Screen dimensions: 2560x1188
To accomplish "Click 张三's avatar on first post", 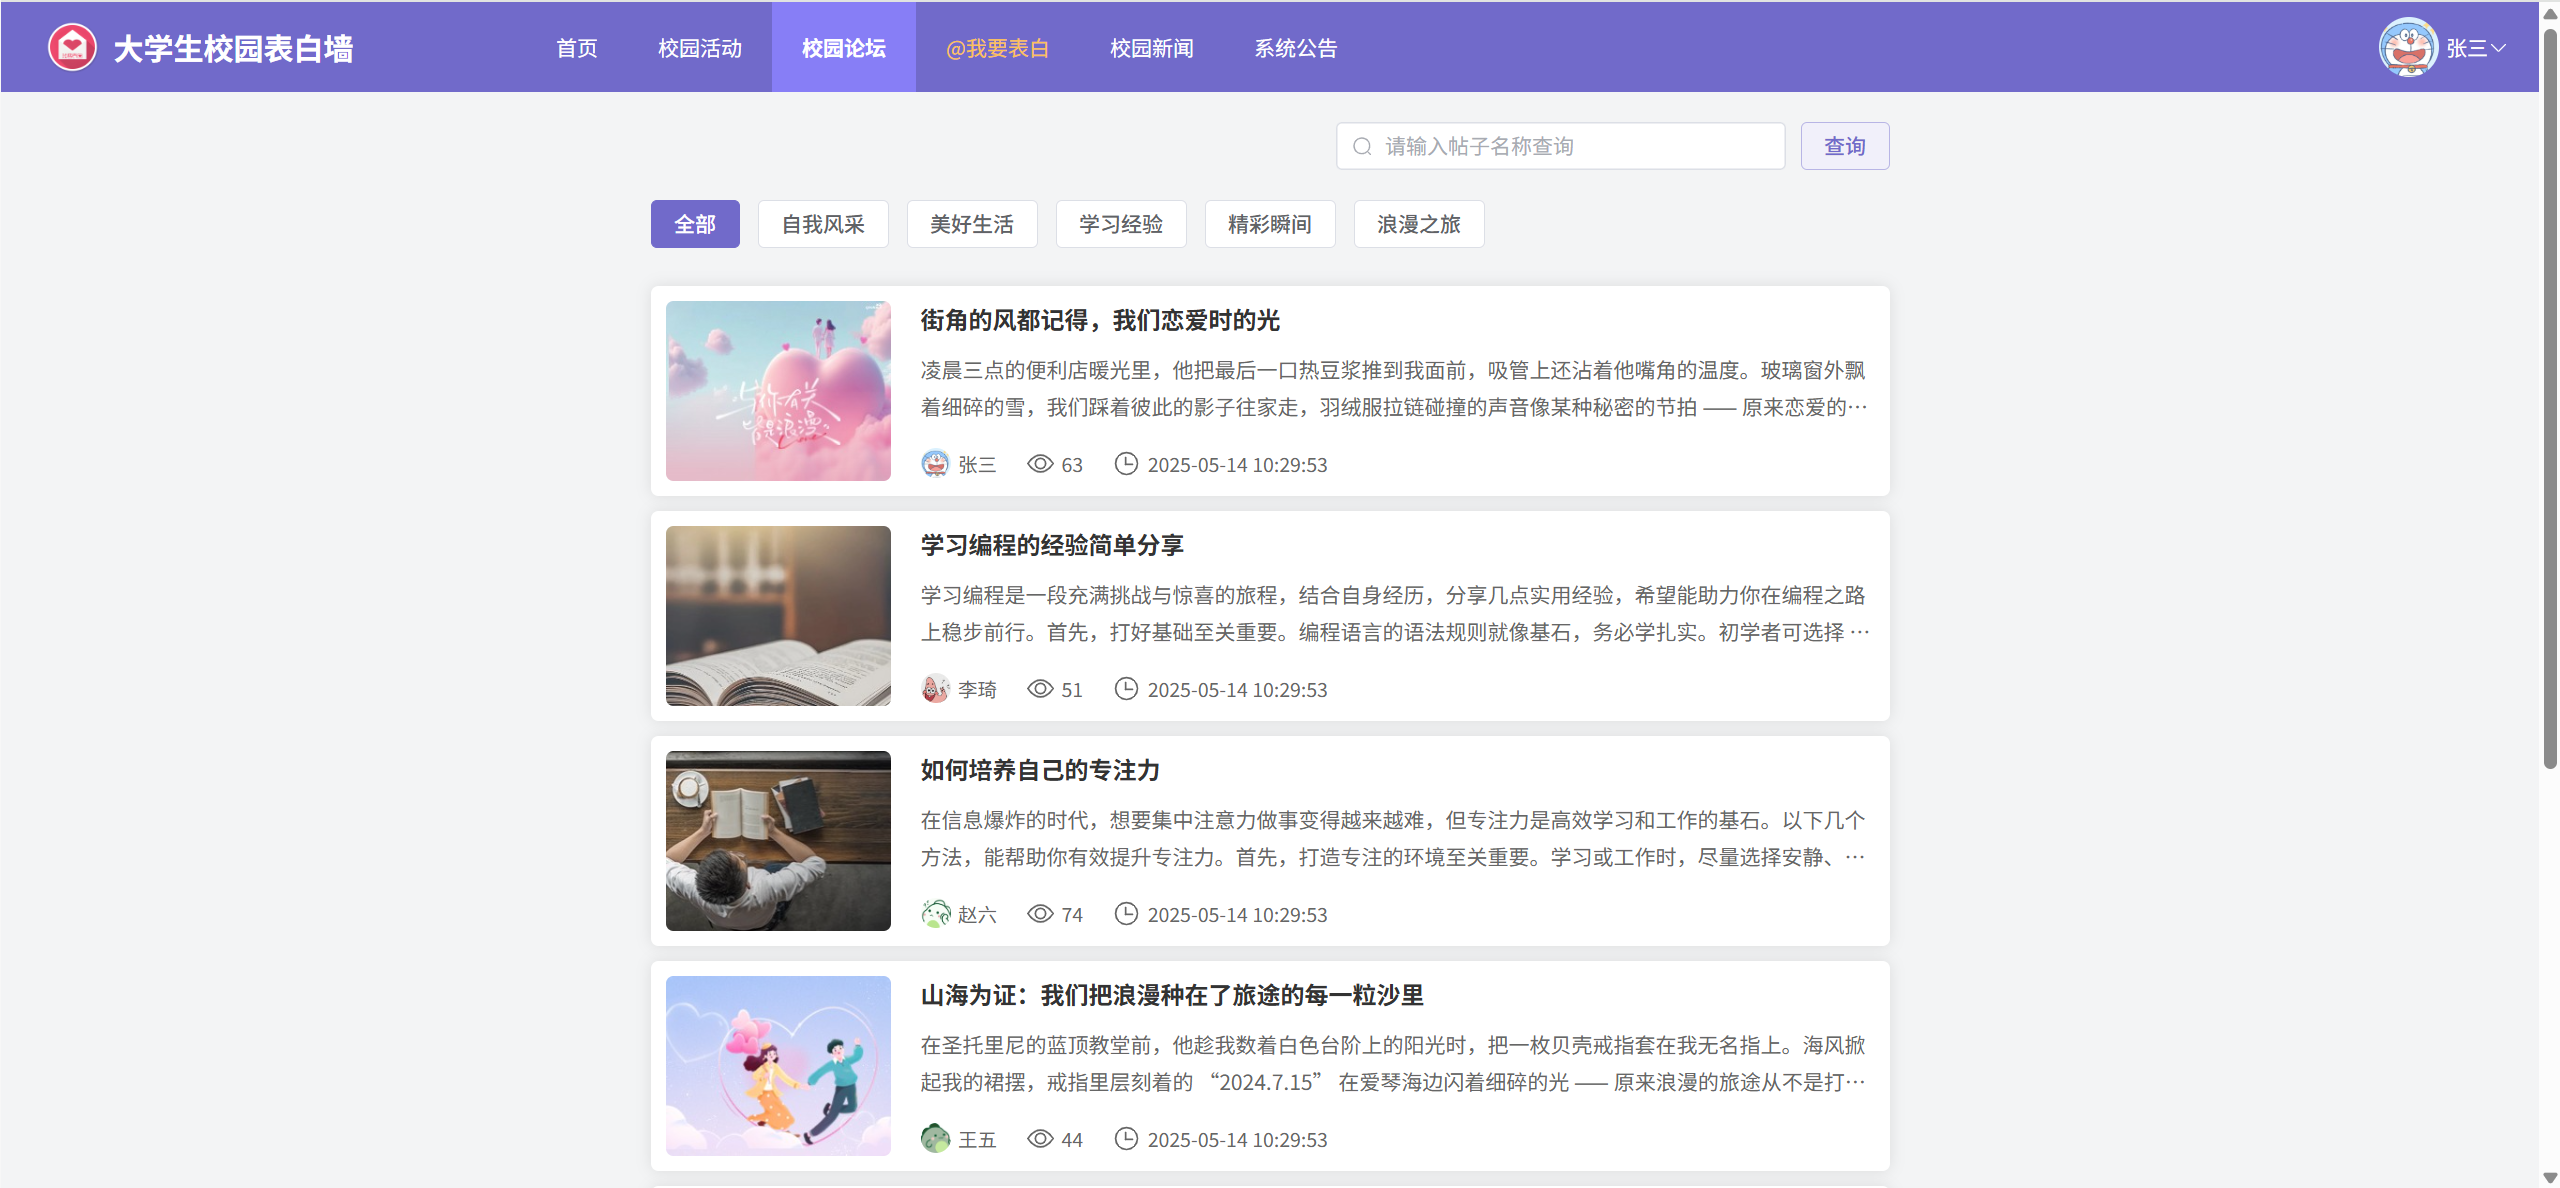I will (x=935, y=464).
